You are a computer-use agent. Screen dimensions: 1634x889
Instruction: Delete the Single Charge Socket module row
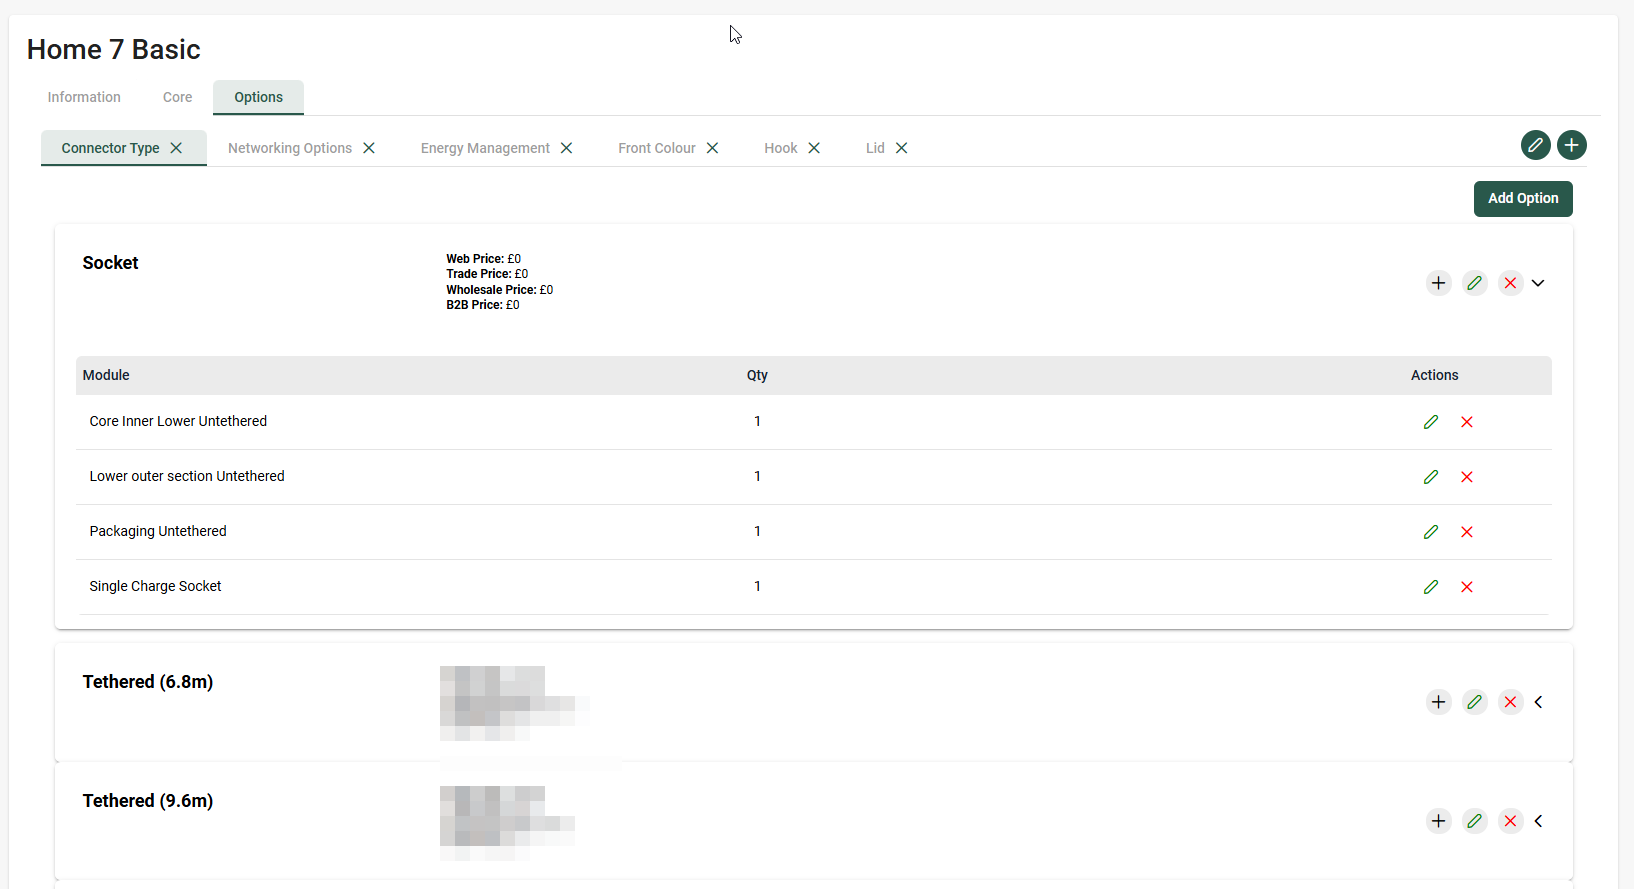tap(1466, 587)
